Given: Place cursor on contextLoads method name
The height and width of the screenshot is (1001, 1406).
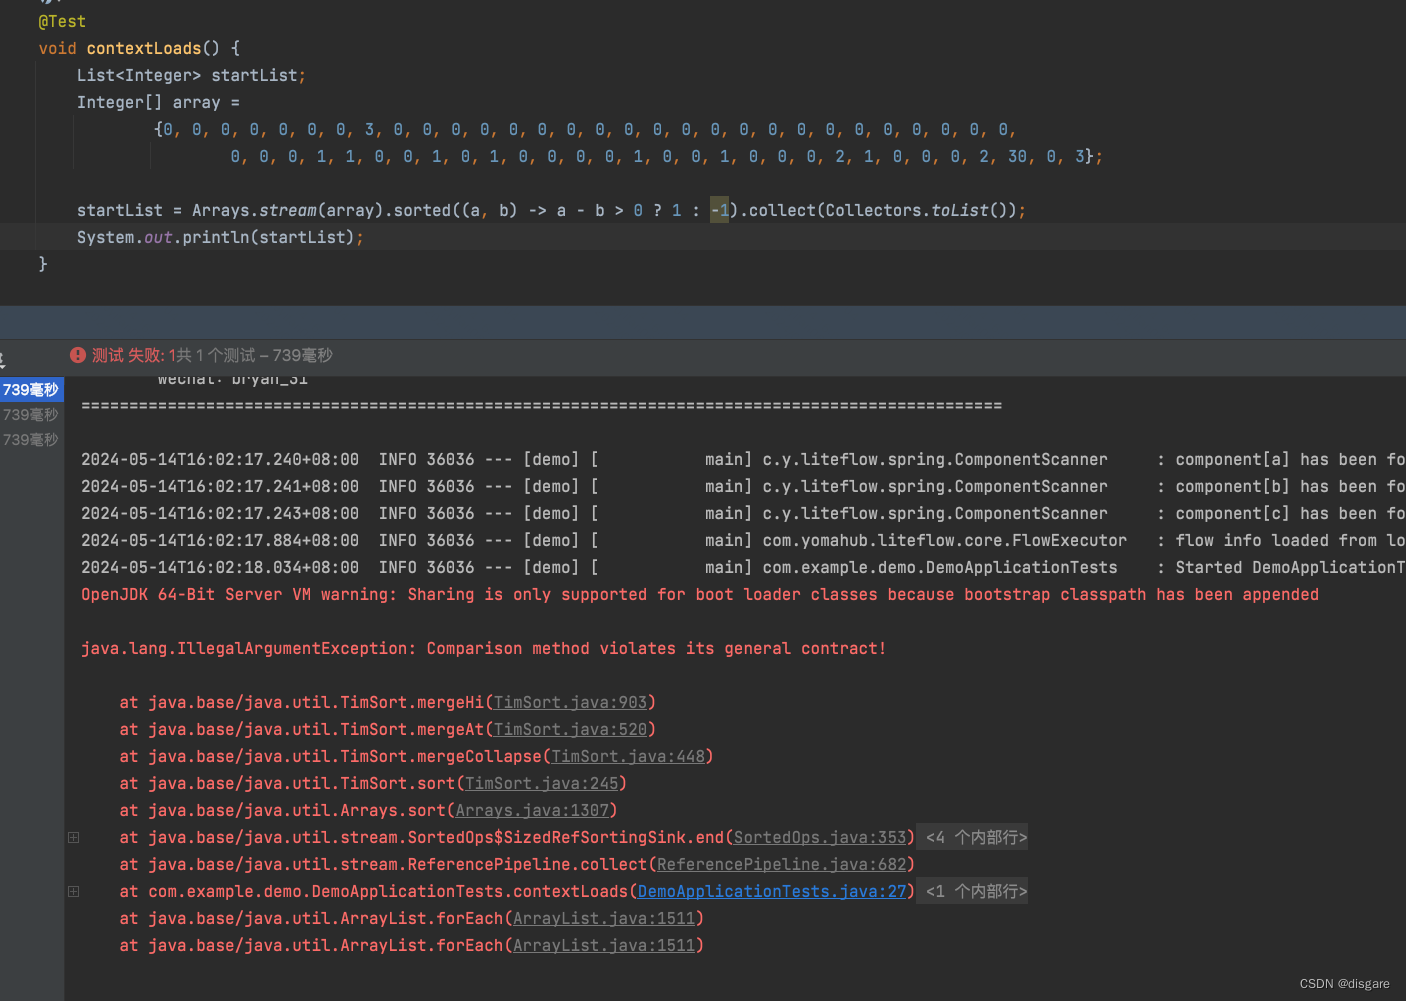Looking at the screenshot, I should coord(143,49).
